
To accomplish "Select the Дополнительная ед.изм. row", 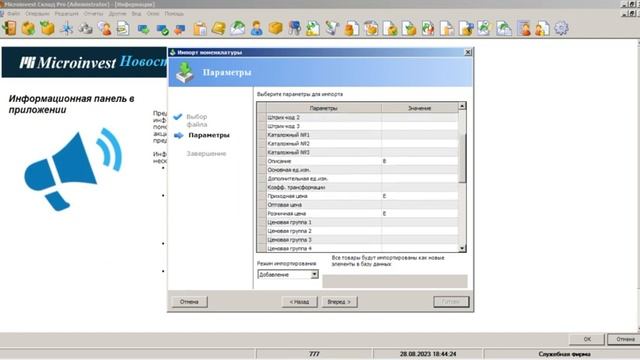I will pos(362,179).
